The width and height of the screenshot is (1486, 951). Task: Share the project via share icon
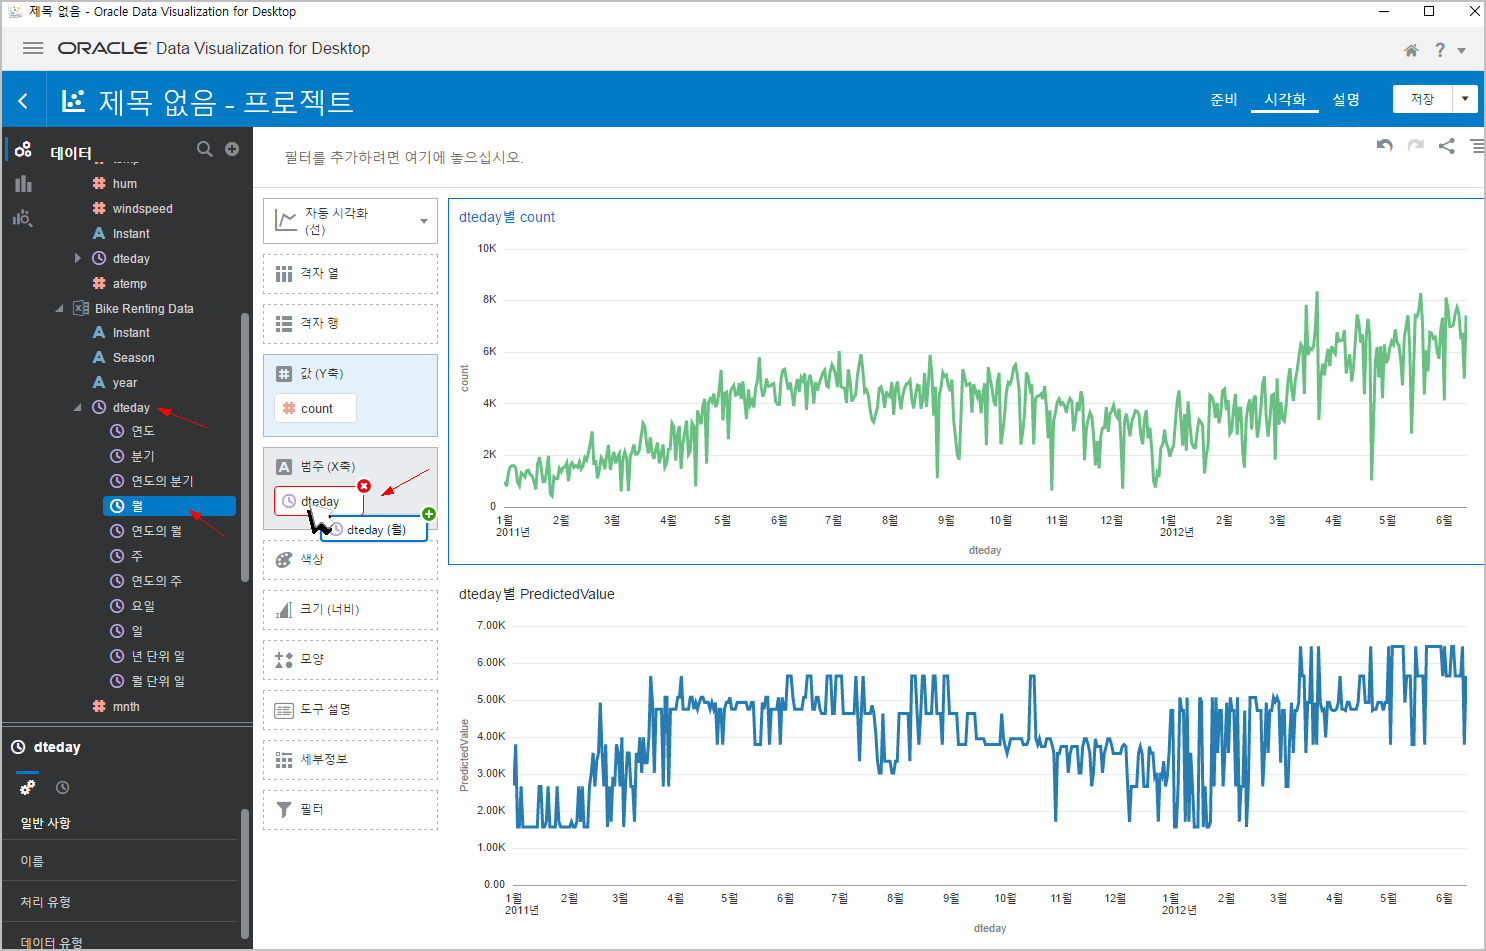pyautogui.click(x=1446, y=146)
